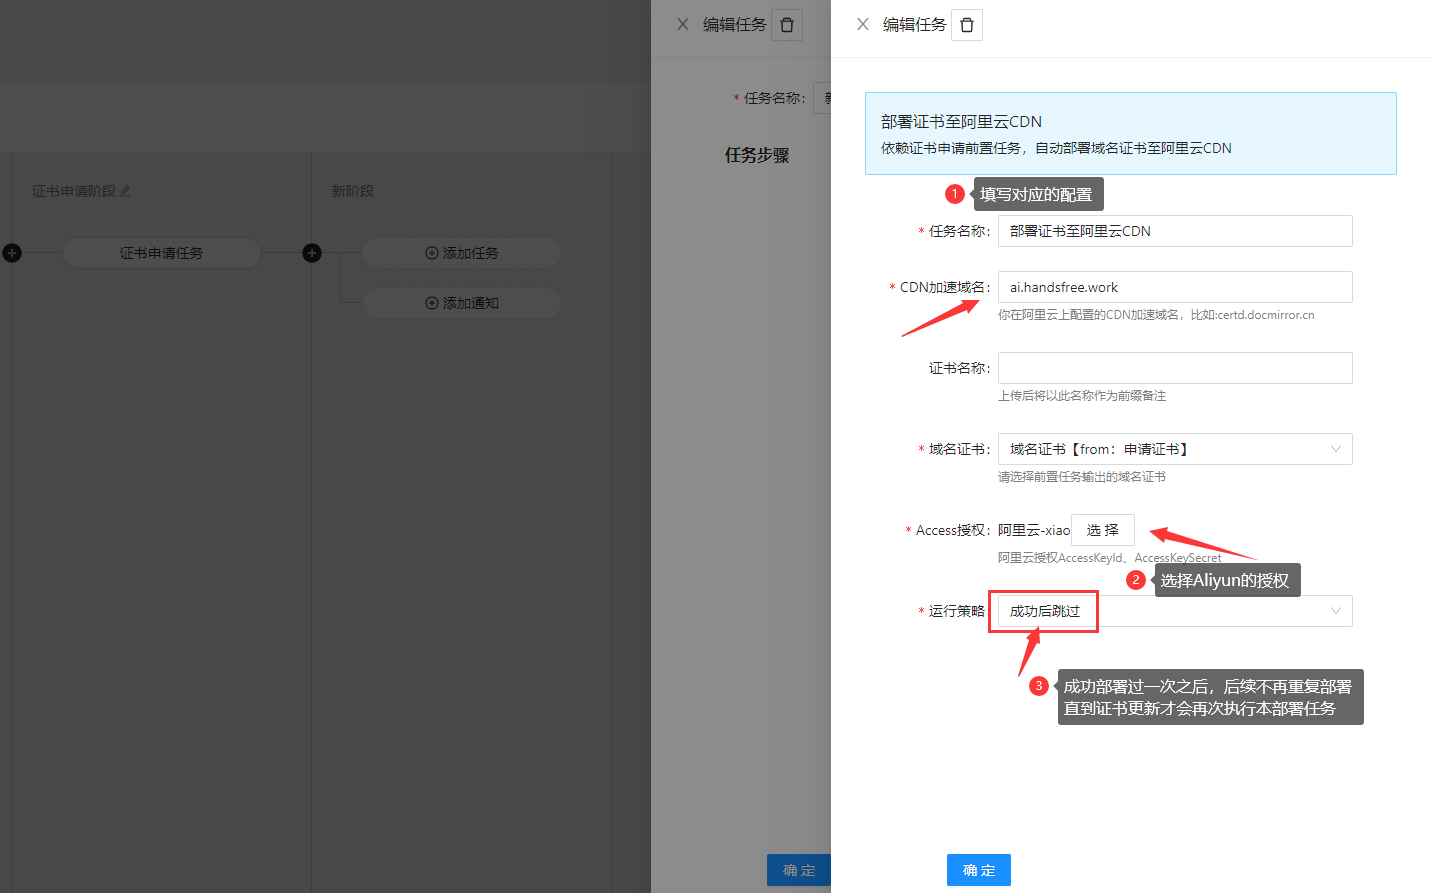Click the 确定 button in background drawer
Viewport: 1431px width, 893px height.
pos(798,870)
